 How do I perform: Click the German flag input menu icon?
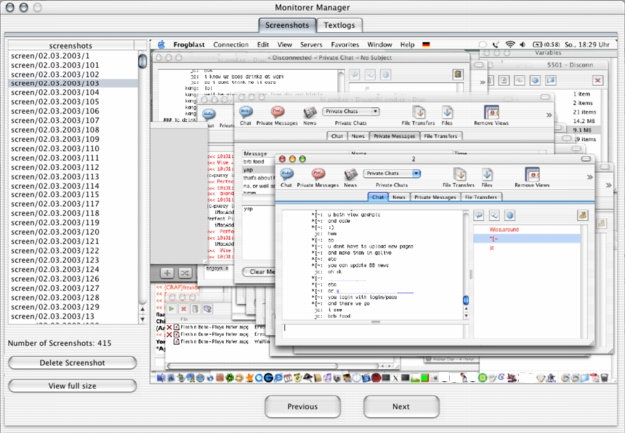[426, 45]
